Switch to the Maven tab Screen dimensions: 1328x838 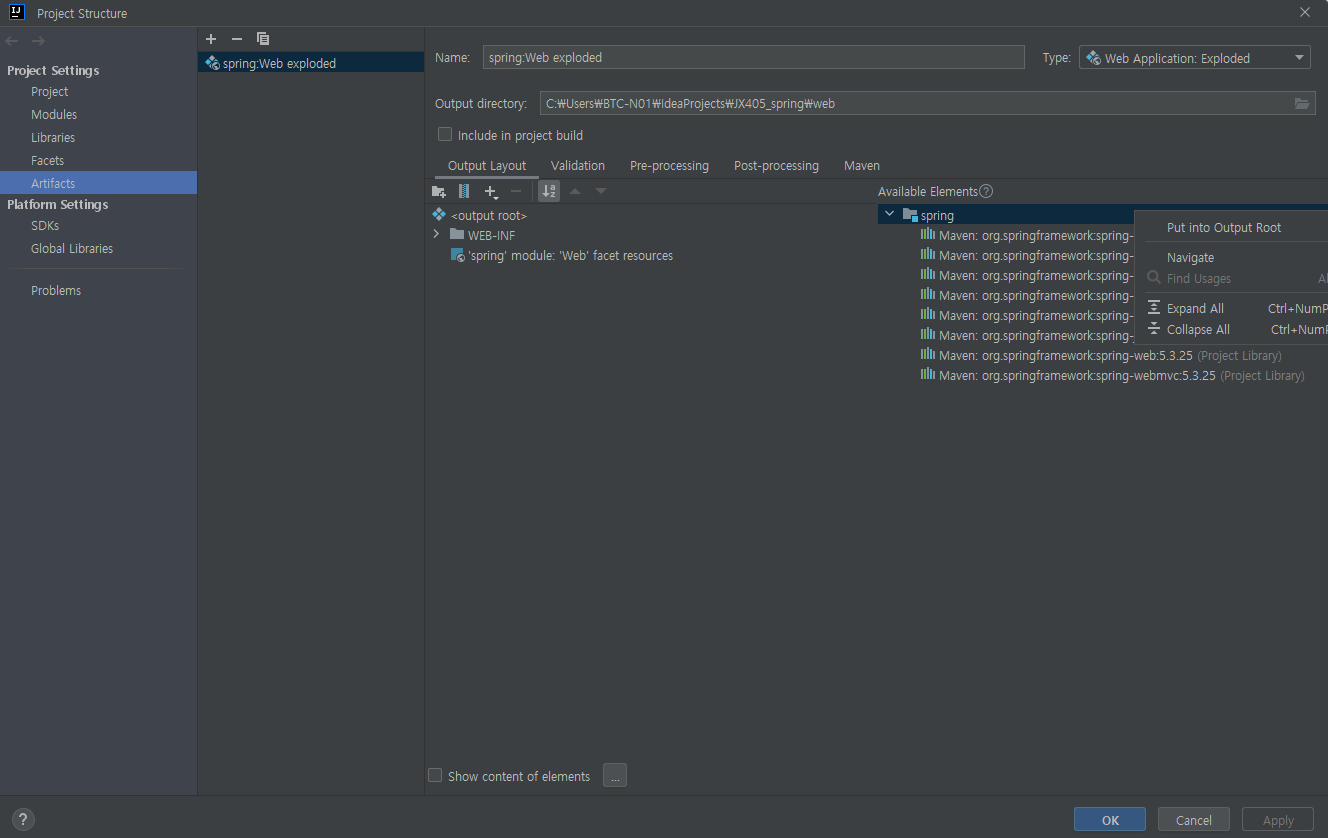tap(862, 166)
